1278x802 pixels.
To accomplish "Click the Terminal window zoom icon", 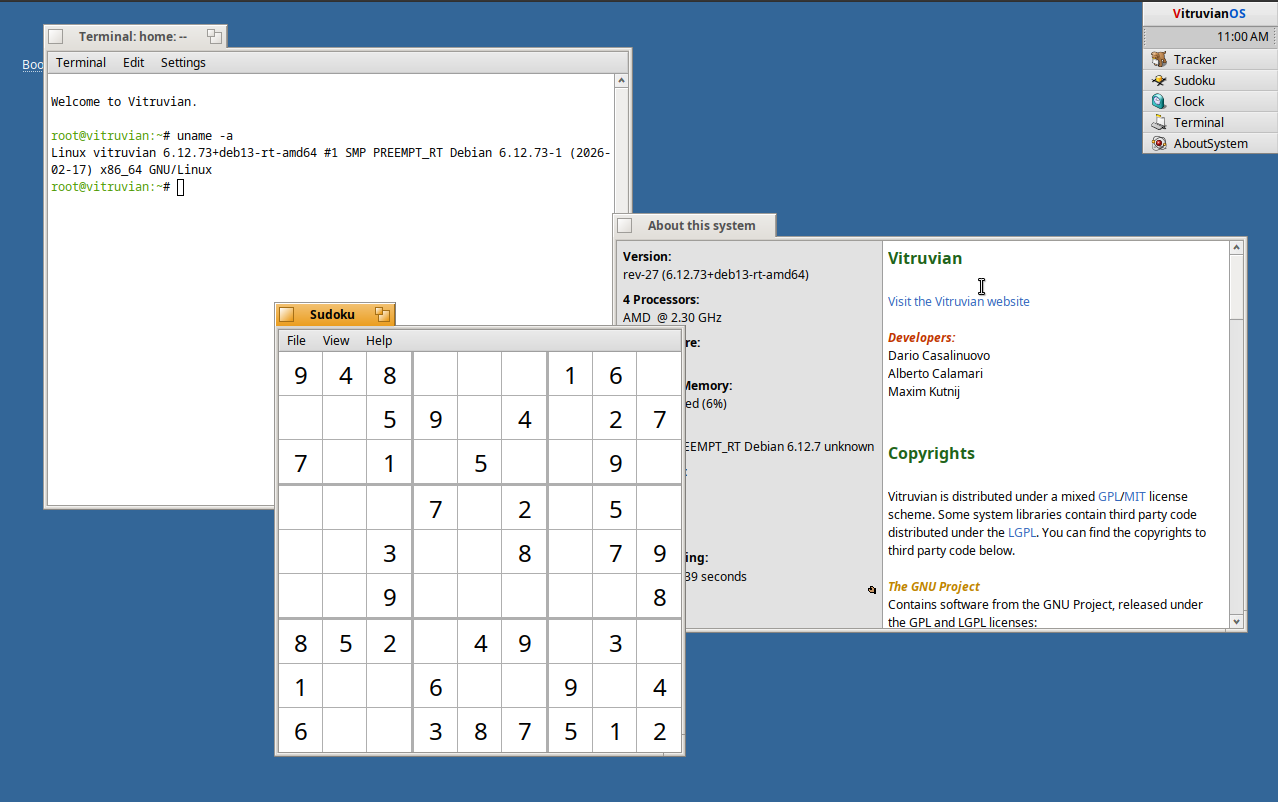I will click(x=214, y=37).
